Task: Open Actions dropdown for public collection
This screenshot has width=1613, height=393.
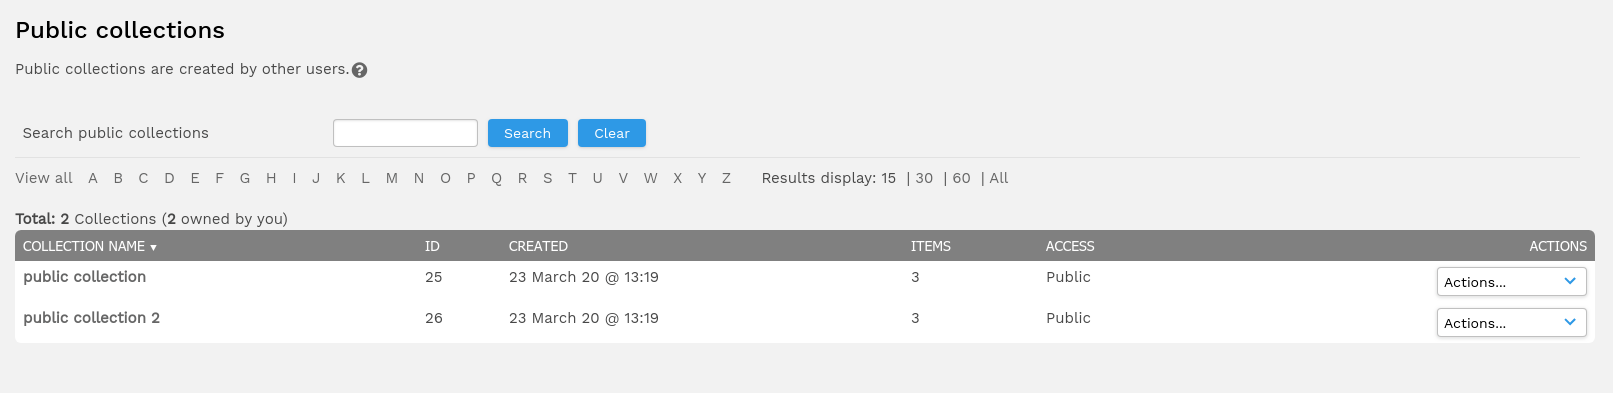Action: tap(1511, 282)
